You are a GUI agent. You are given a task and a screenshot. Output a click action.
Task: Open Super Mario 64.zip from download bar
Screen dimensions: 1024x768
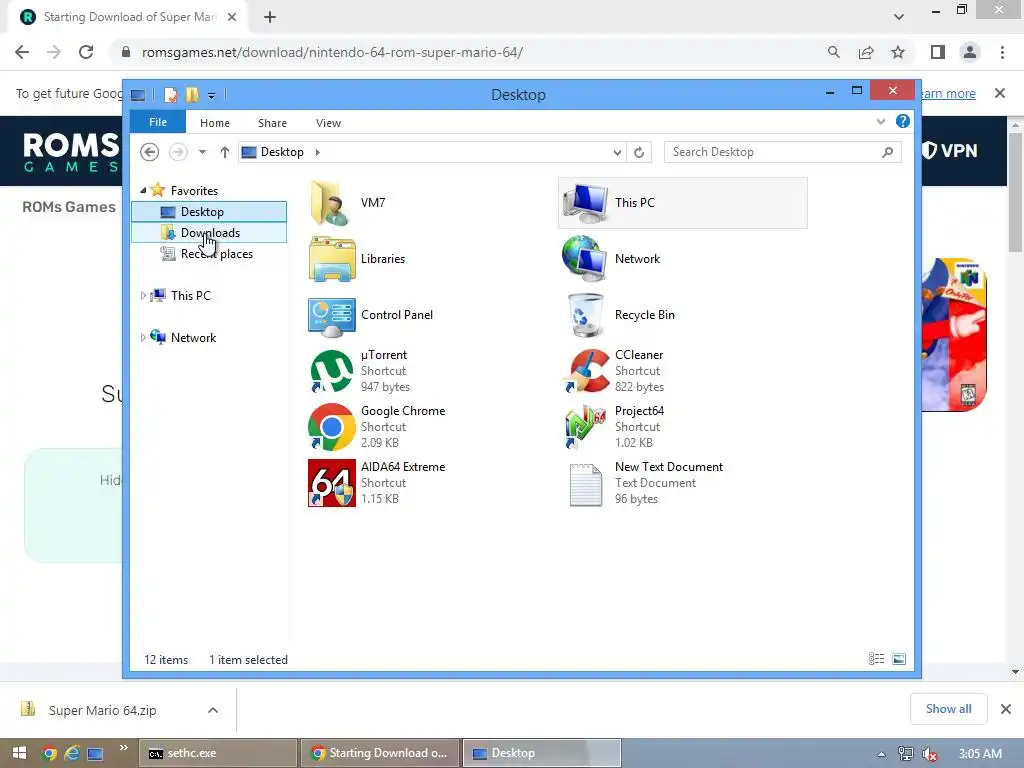(x=103, y=710)
